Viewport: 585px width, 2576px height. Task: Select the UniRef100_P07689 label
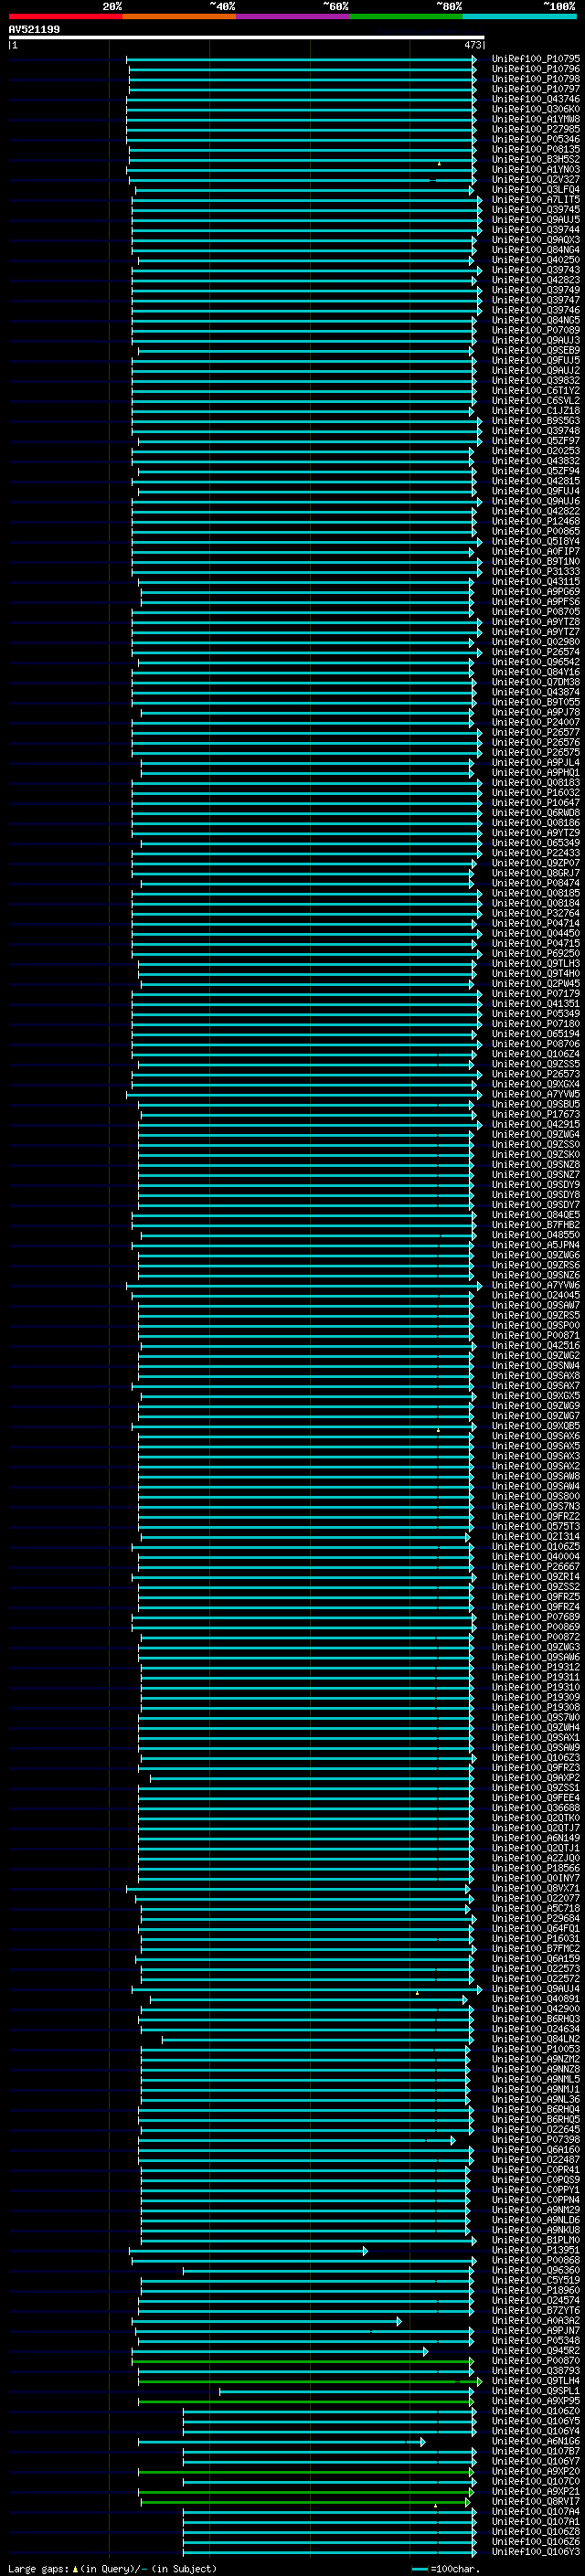click(535, 1617)
